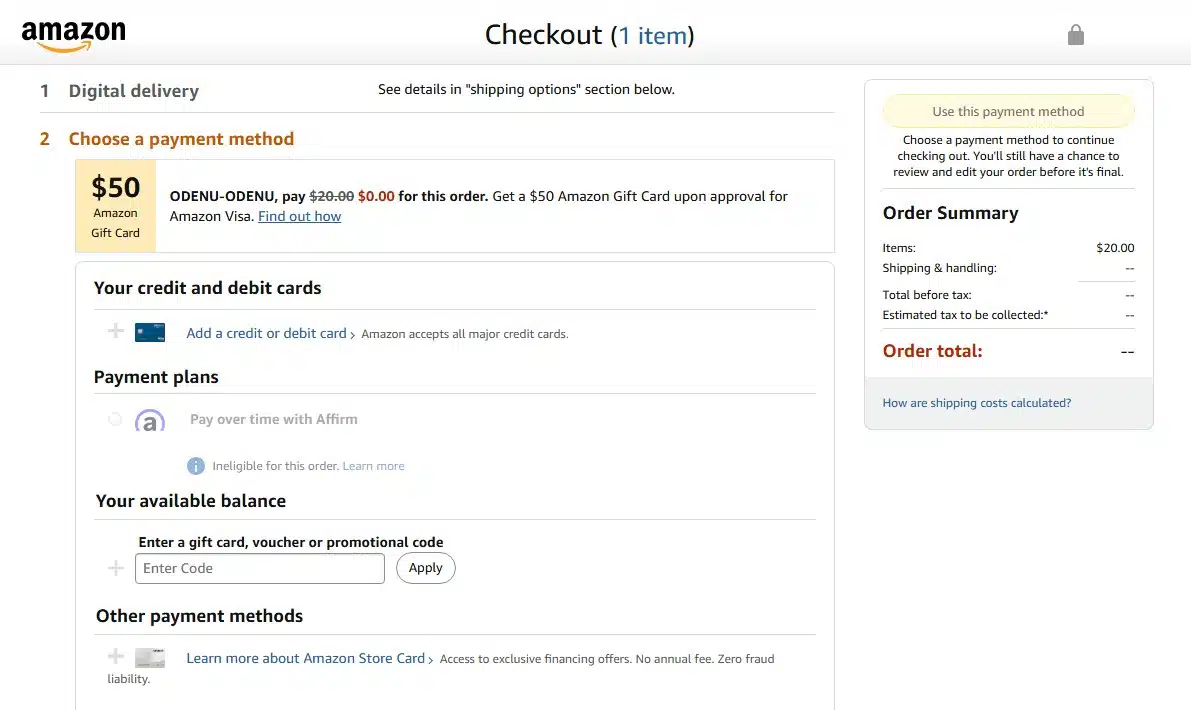Image resolution: width=1191 pixels, height=710 pixels.
Task: Open the Find out how link
Action: pos(299,216)
